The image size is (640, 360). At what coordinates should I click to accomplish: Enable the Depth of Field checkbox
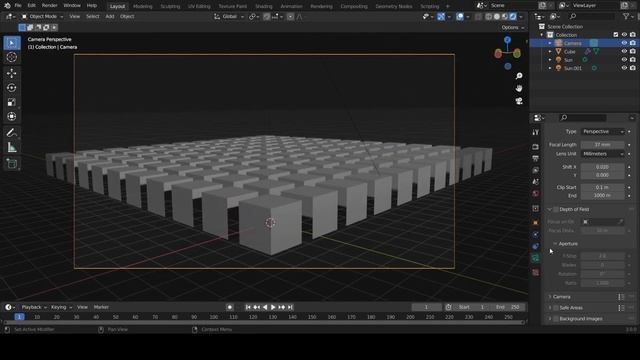(556, 209)
